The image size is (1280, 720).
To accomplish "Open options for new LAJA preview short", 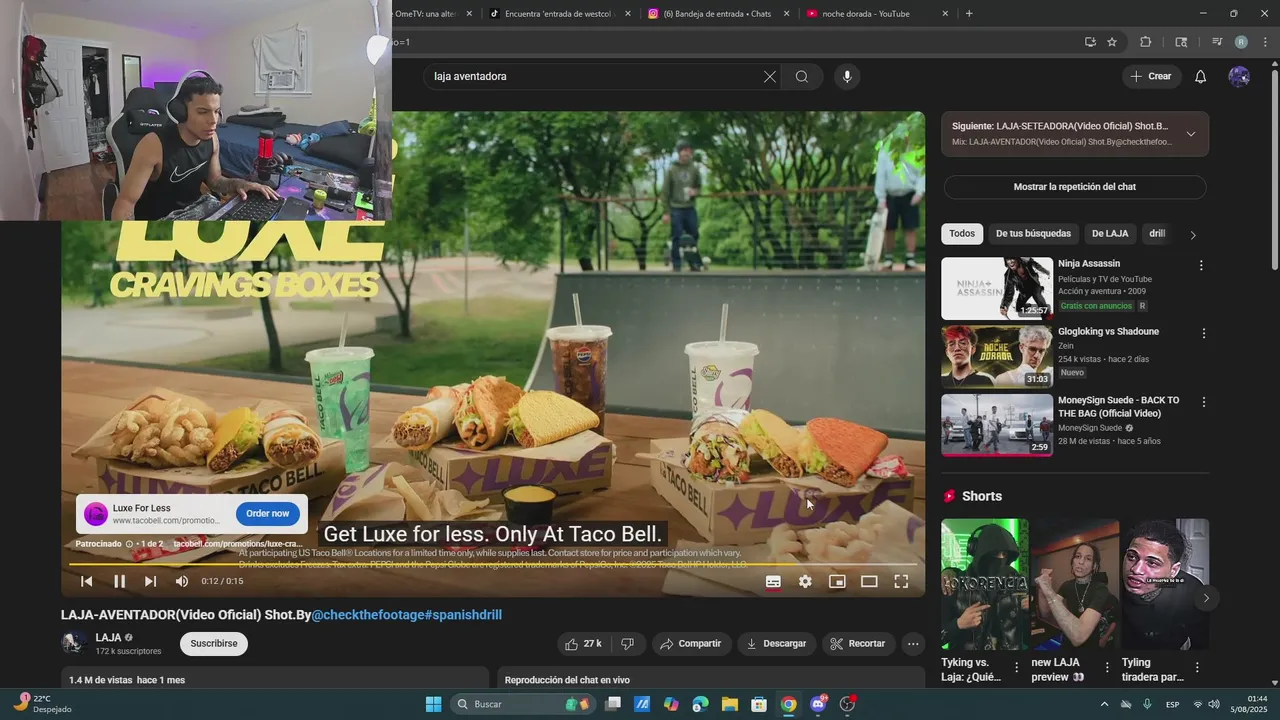I will click(x=1107, y=667).
